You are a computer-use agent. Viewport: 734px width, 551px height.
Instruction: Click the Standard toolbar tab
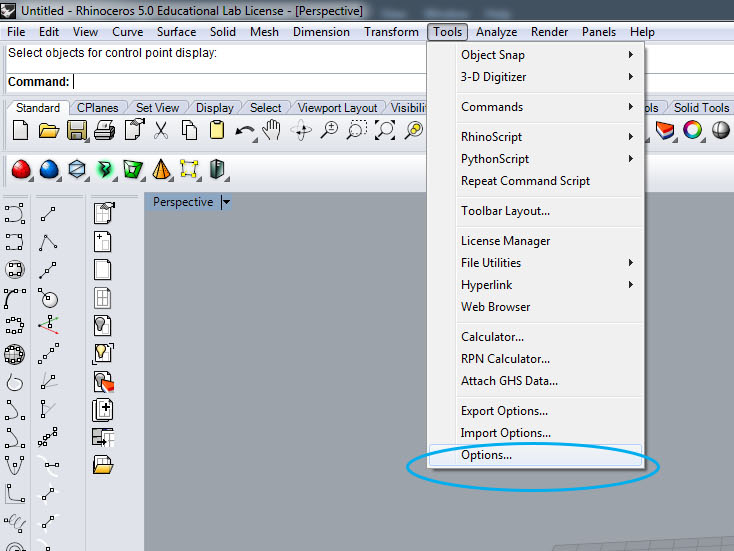click(38, 108)
